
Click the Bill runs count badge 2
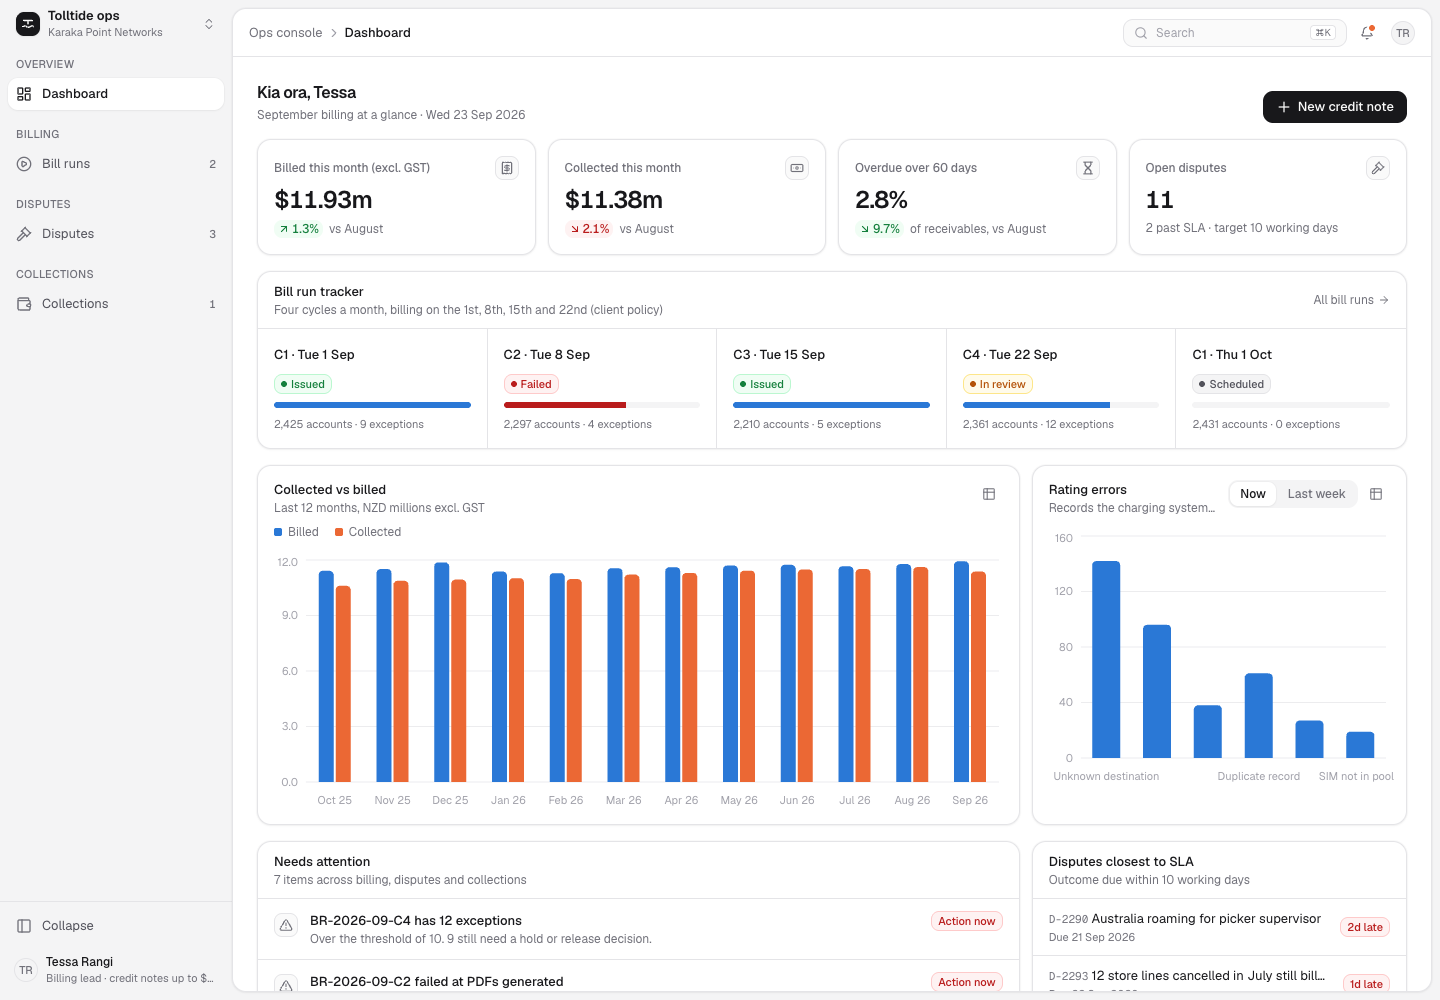(x=212, y=164)
